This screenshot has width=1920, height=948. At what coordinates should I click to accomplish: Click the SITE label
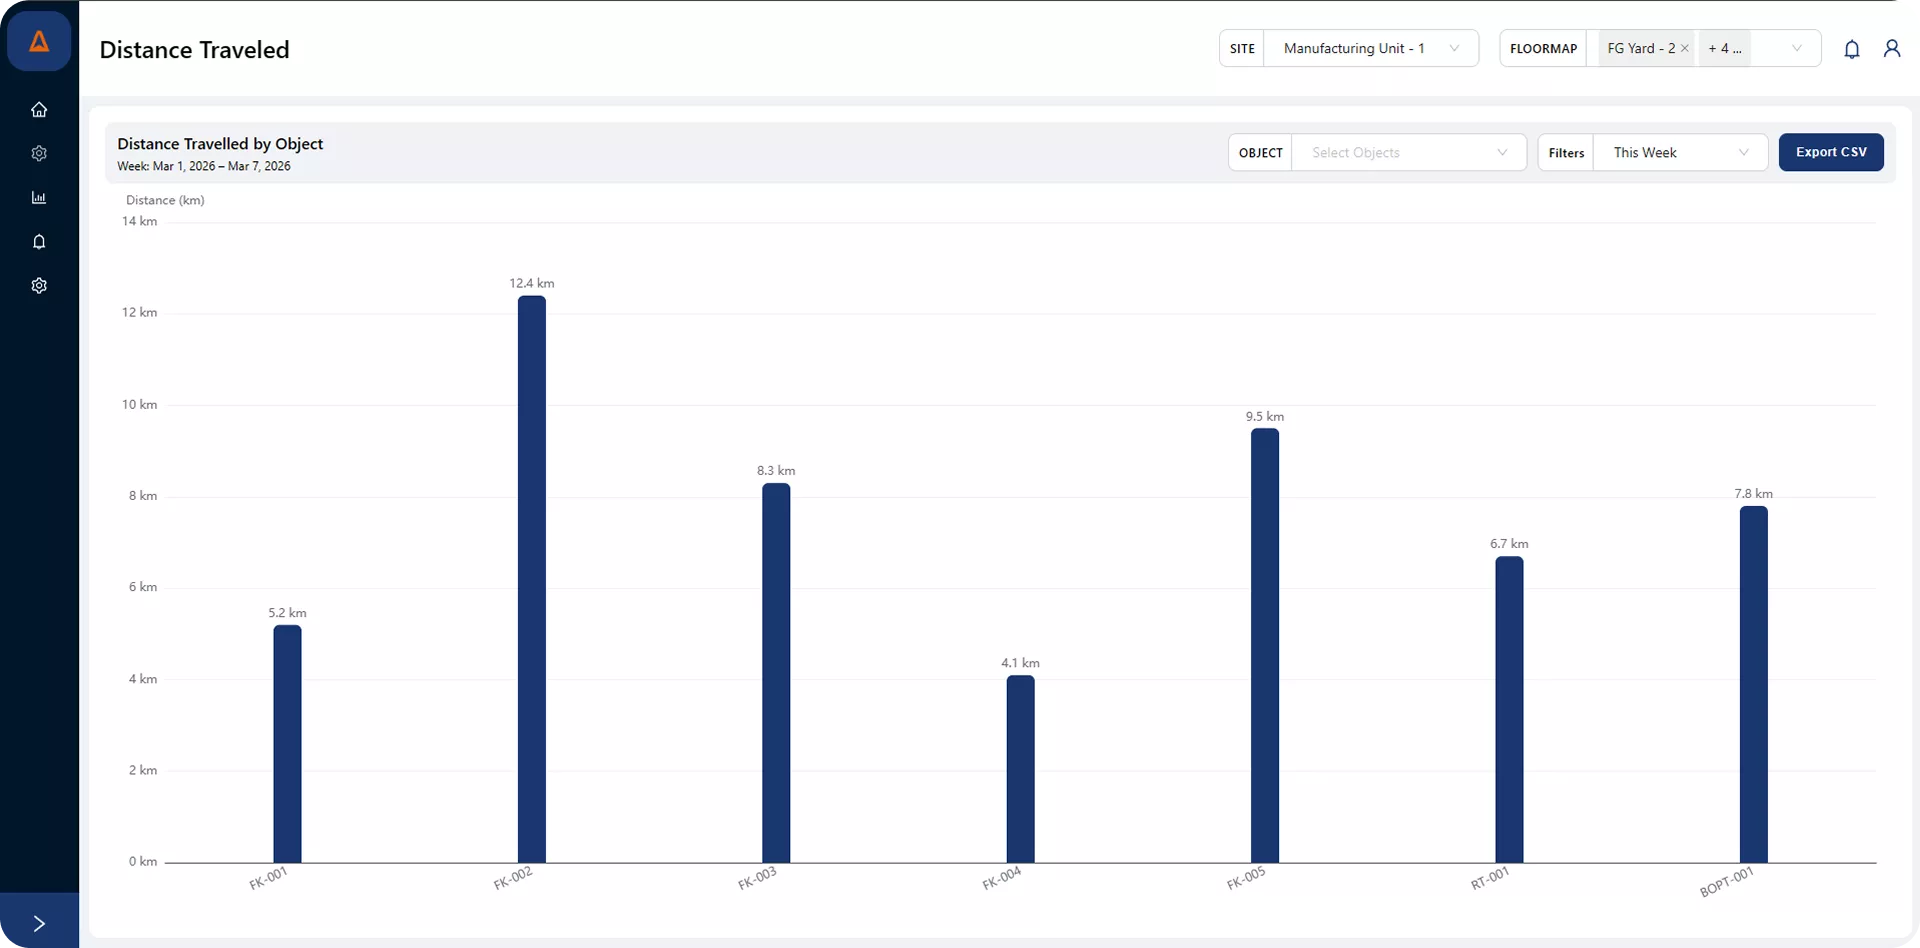click(1242, 48)
